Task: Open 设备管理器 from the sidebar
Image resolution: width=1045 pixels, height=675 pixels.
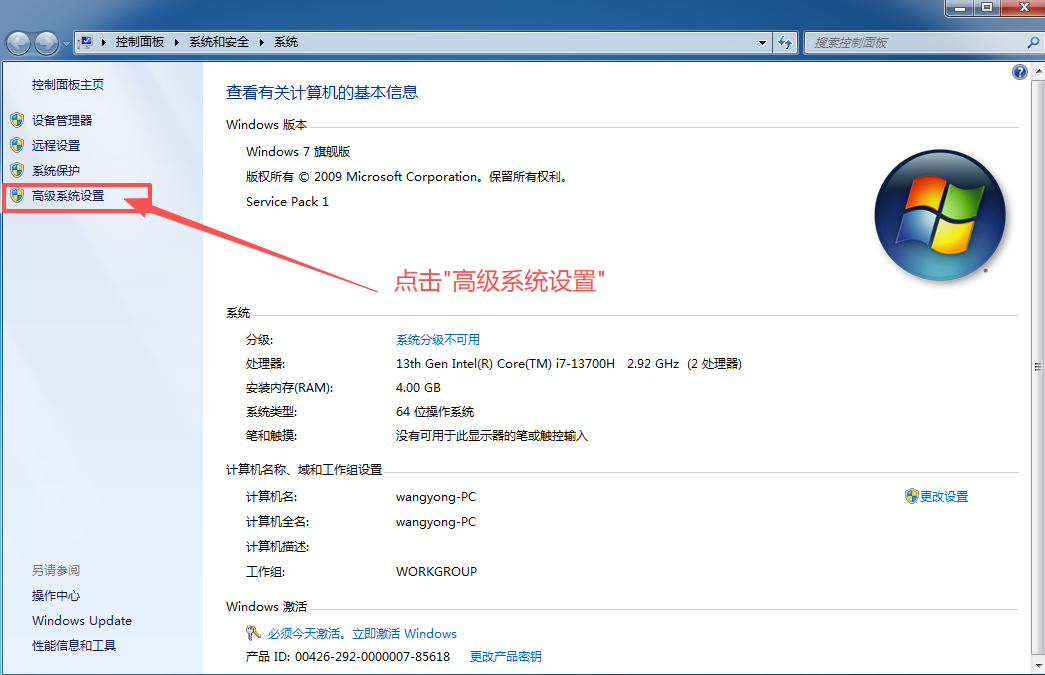Action: pos(62,119)
